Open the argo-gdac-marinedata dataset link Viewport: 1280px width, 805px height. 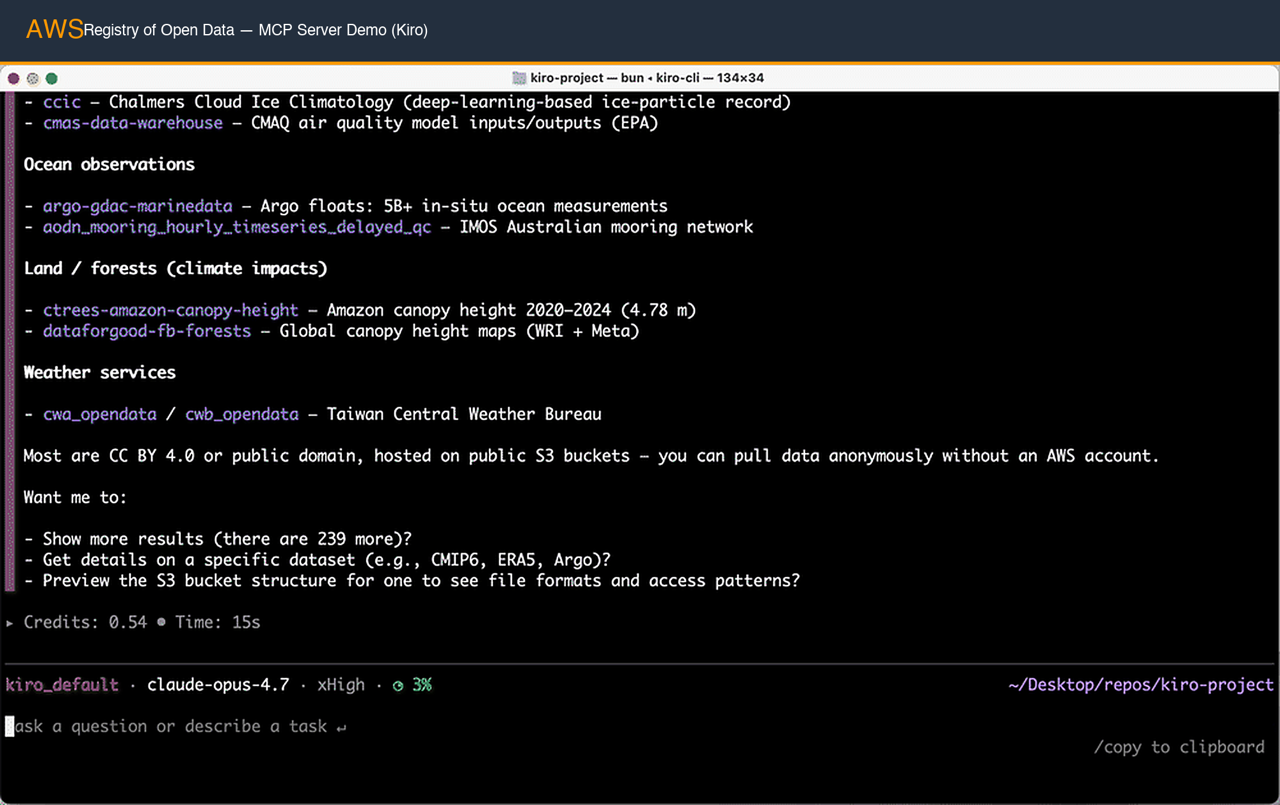pyautogui.click(x=137, y=206)
